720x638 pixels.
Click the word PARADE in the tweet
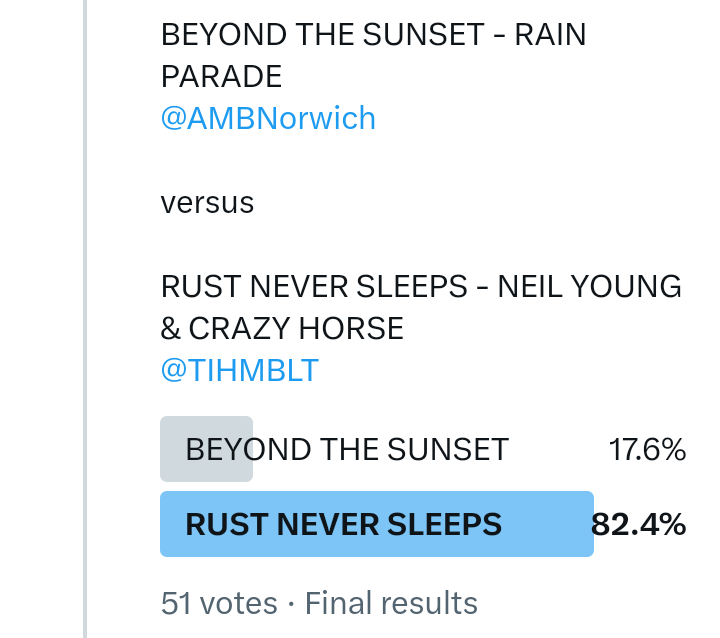coord(221,77)
